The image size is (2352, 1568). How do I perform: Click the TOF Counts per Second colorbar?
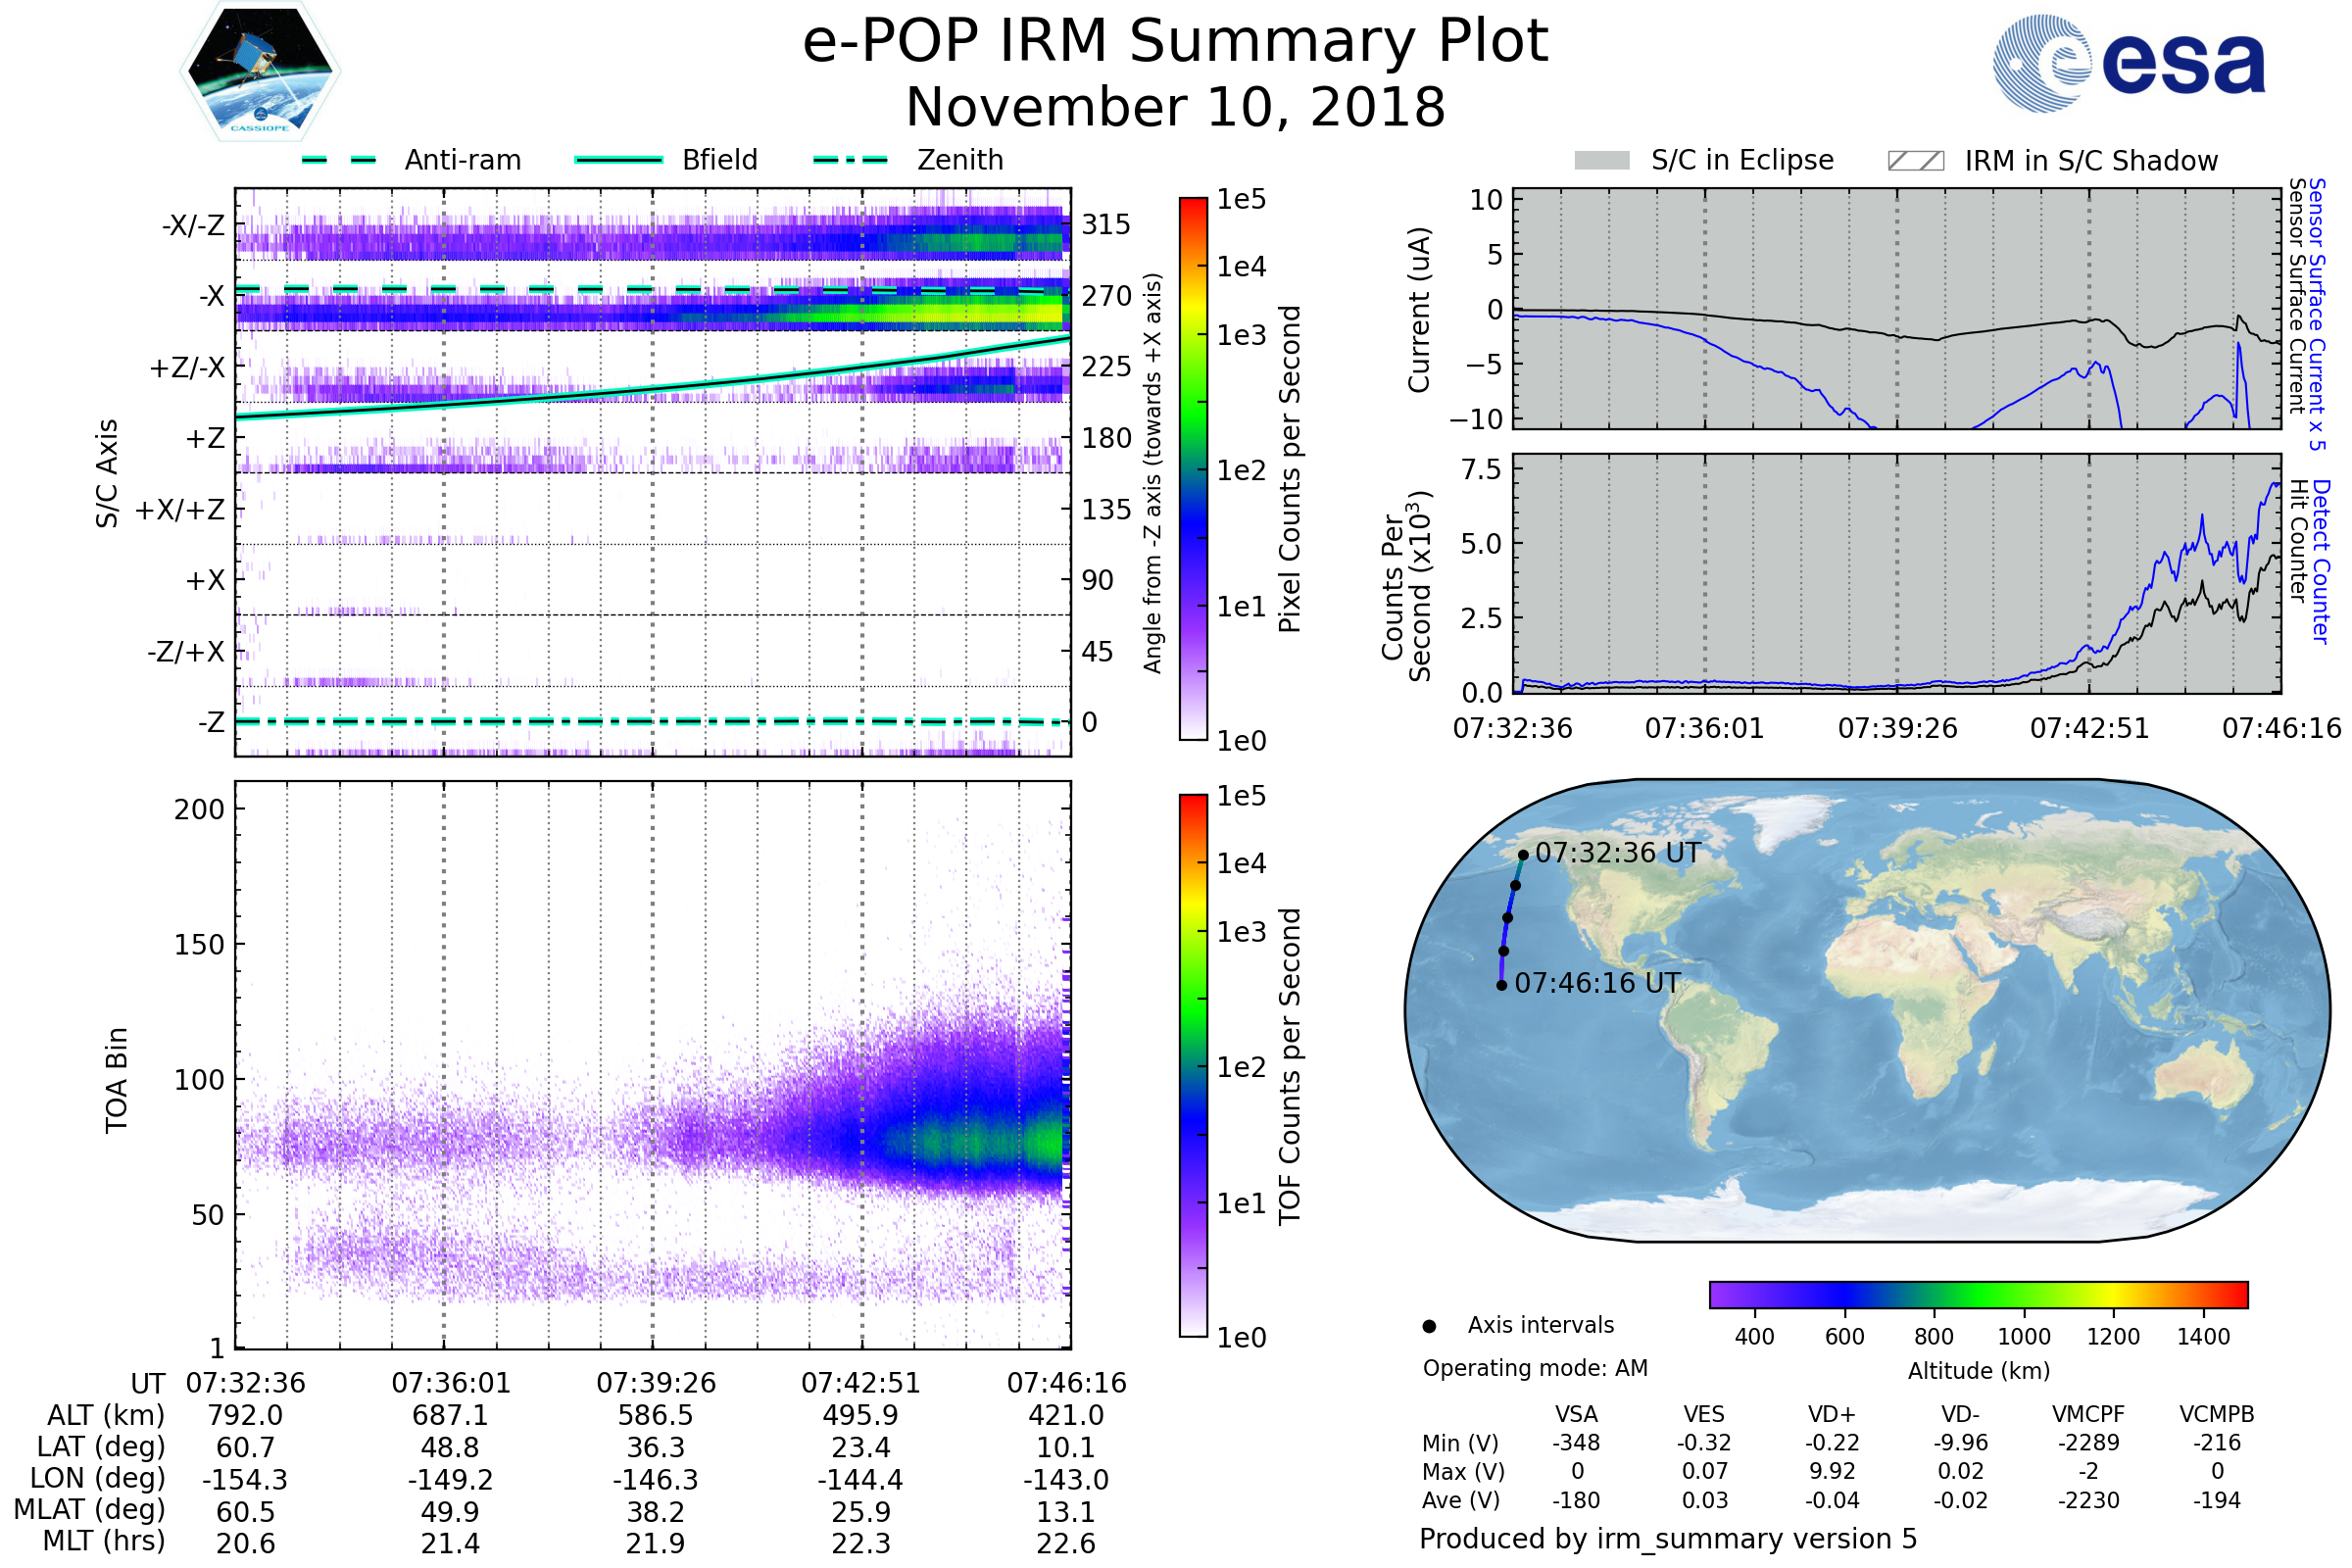click(1193, 1065)
